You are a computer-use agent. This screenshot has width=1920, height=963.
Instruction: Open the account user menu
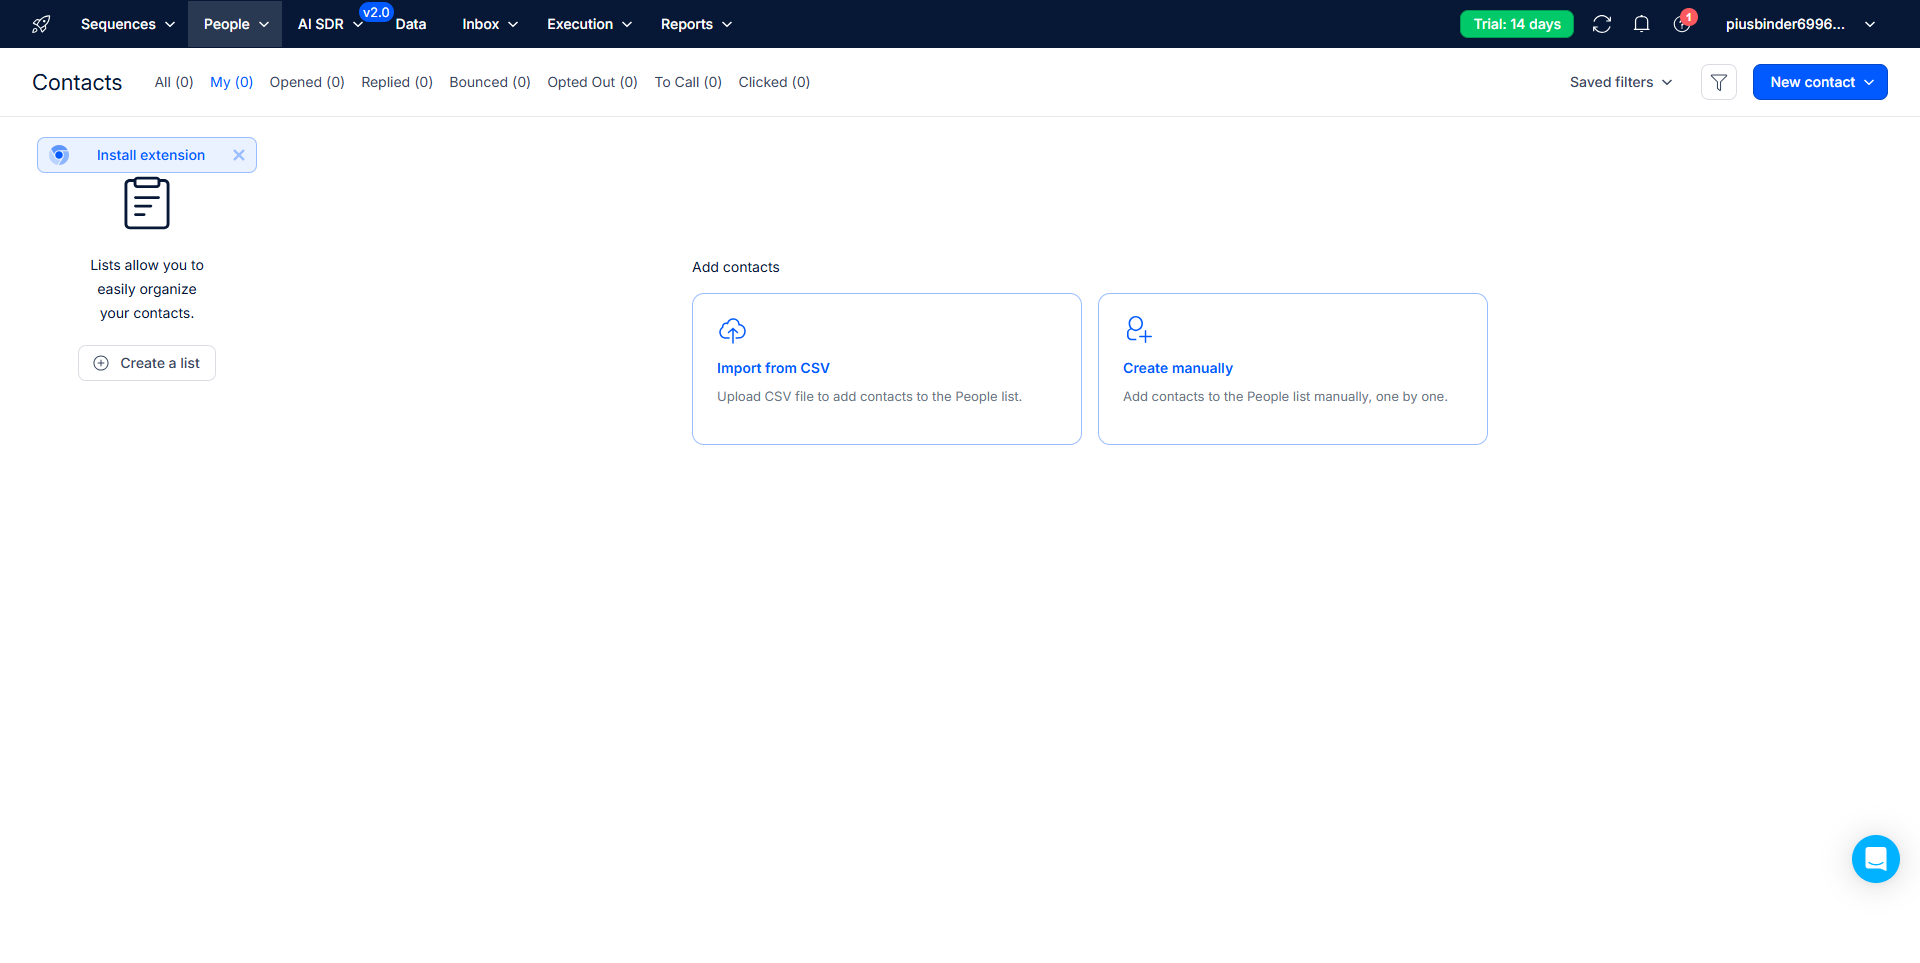1799,24
